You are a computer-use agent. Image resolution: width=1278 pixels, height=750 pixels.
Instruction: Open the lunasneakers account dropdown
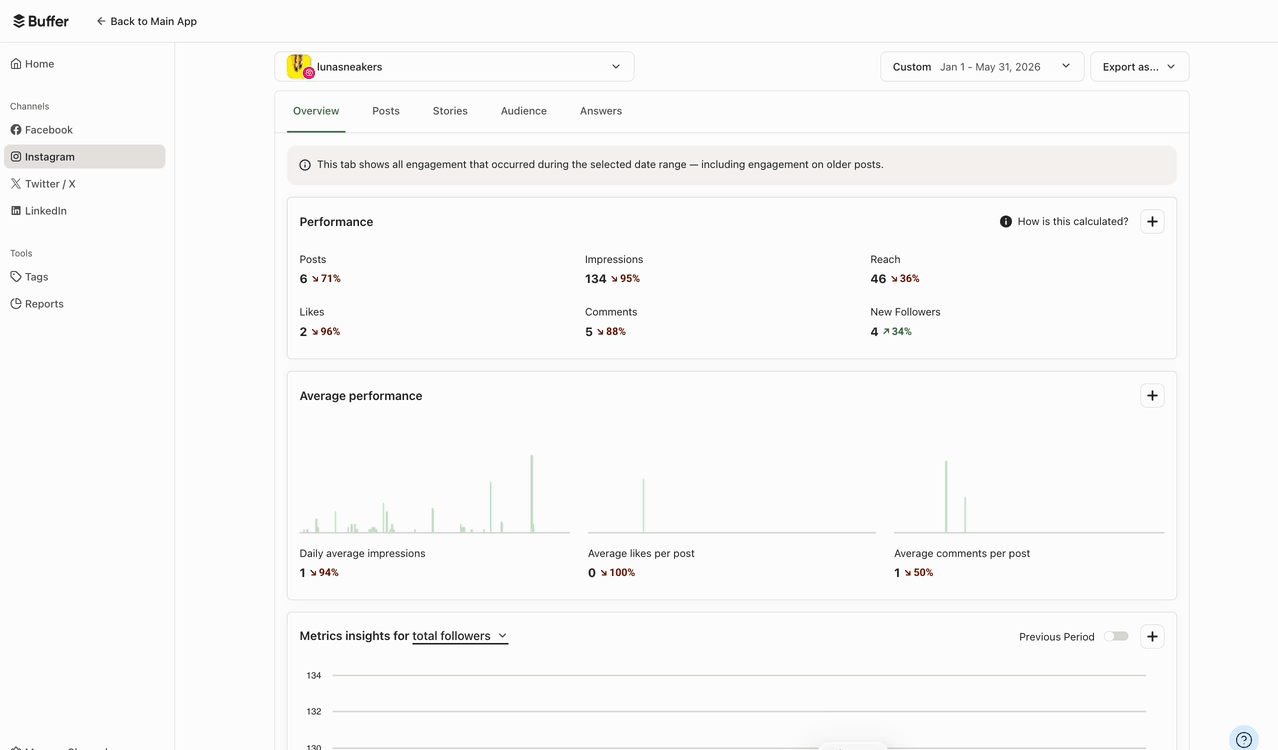[x=454, y=67]
